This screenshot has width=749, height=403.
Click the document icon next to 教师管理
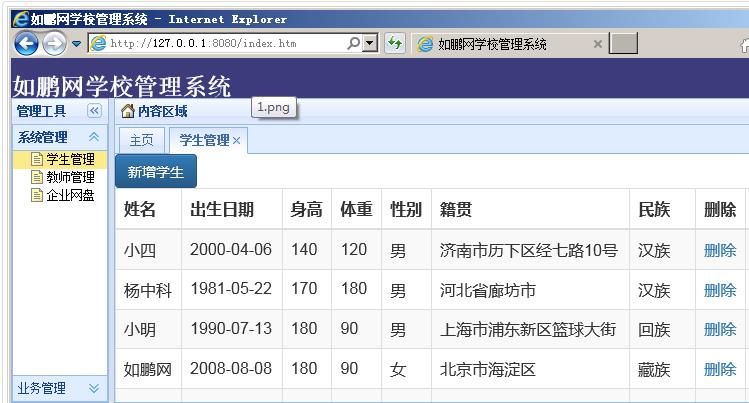(x=37, y=177)
